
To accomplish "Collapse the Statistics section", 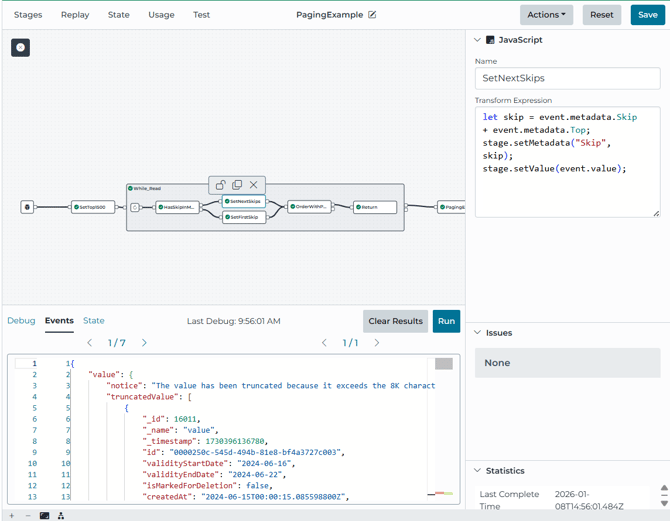I will tap(477, 470).
